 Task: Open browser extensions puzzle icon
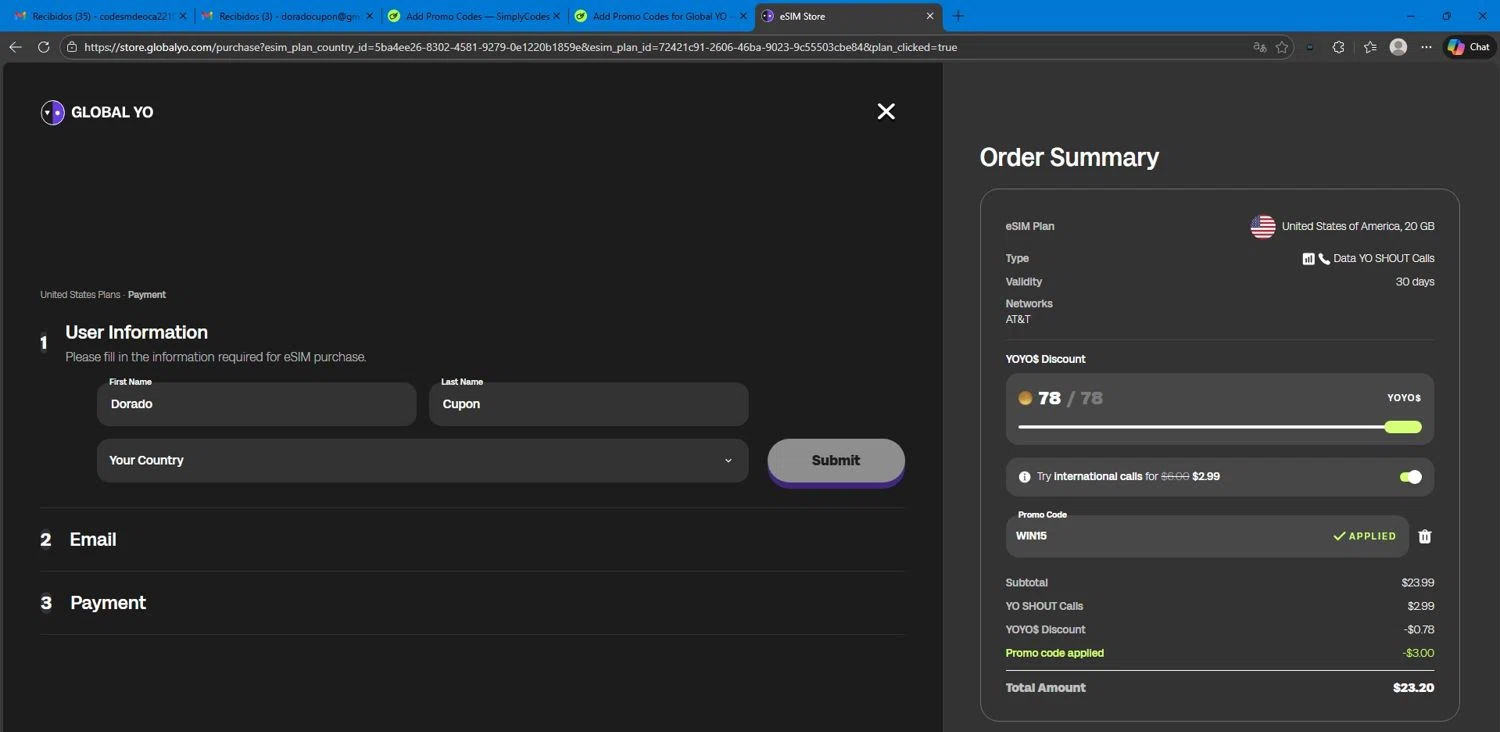tap(1338, 47)
